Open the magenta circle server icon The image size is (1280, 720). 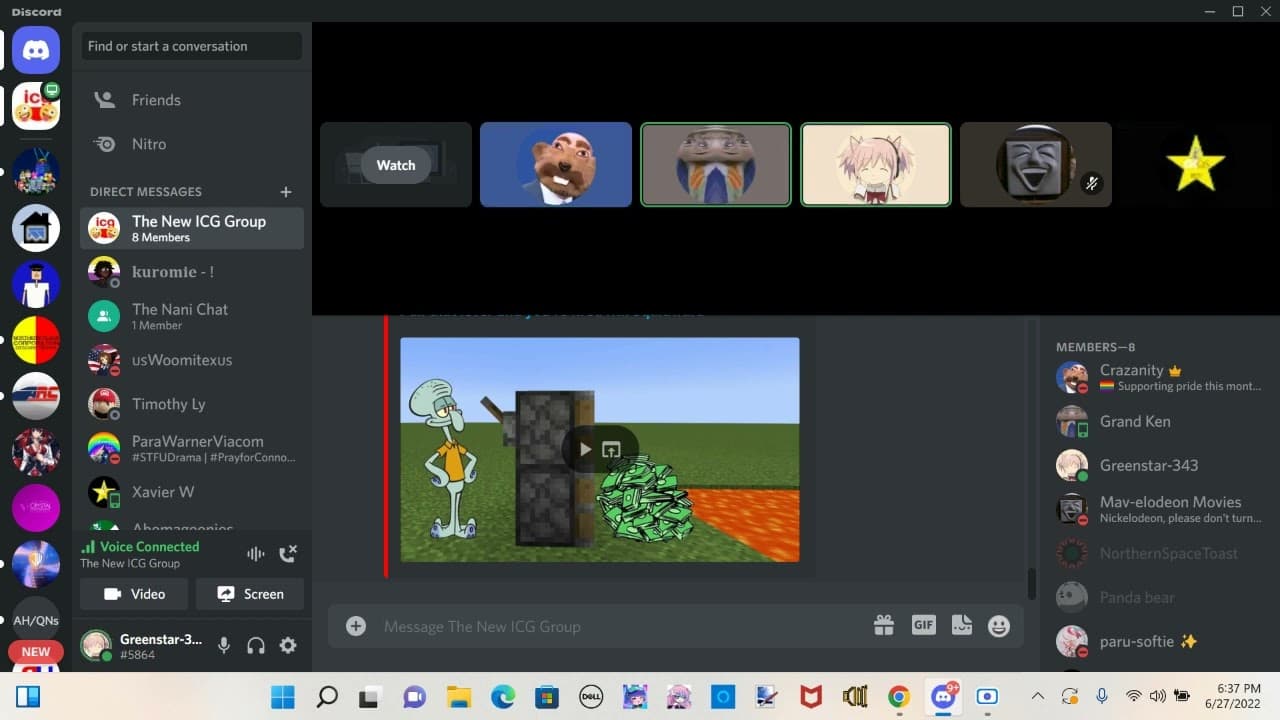click(x=36, y=508)
